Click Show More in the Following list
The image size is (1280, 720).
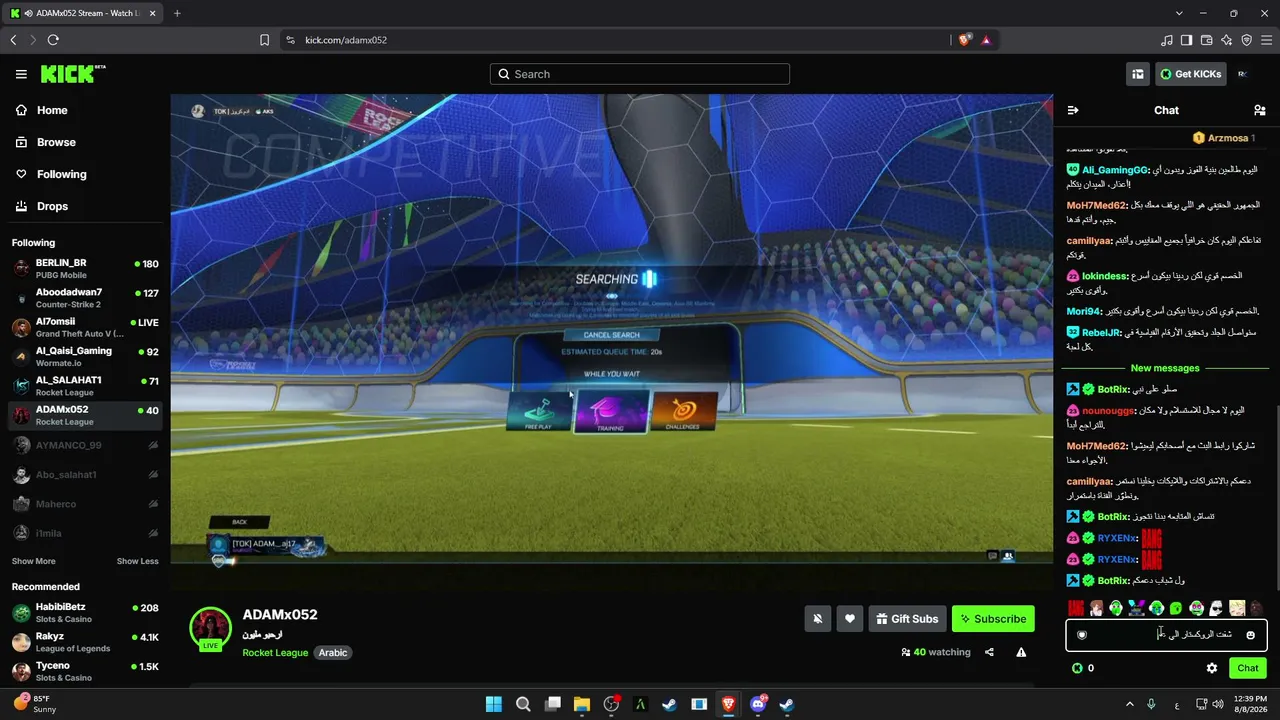(x=34, y=561)
